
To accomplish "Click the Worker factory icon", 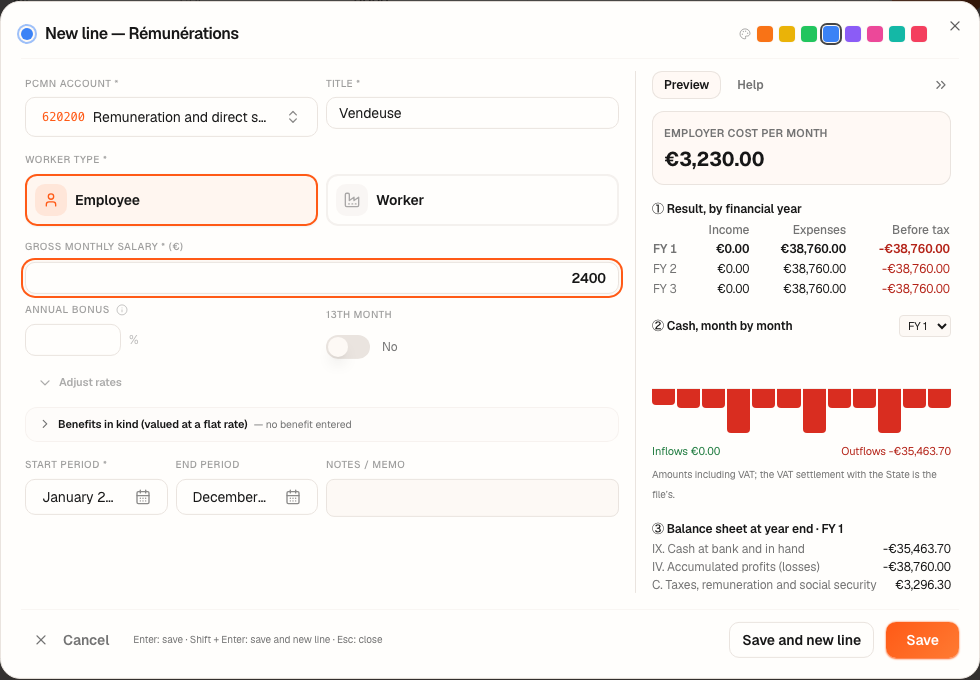I will click(352, 200).
